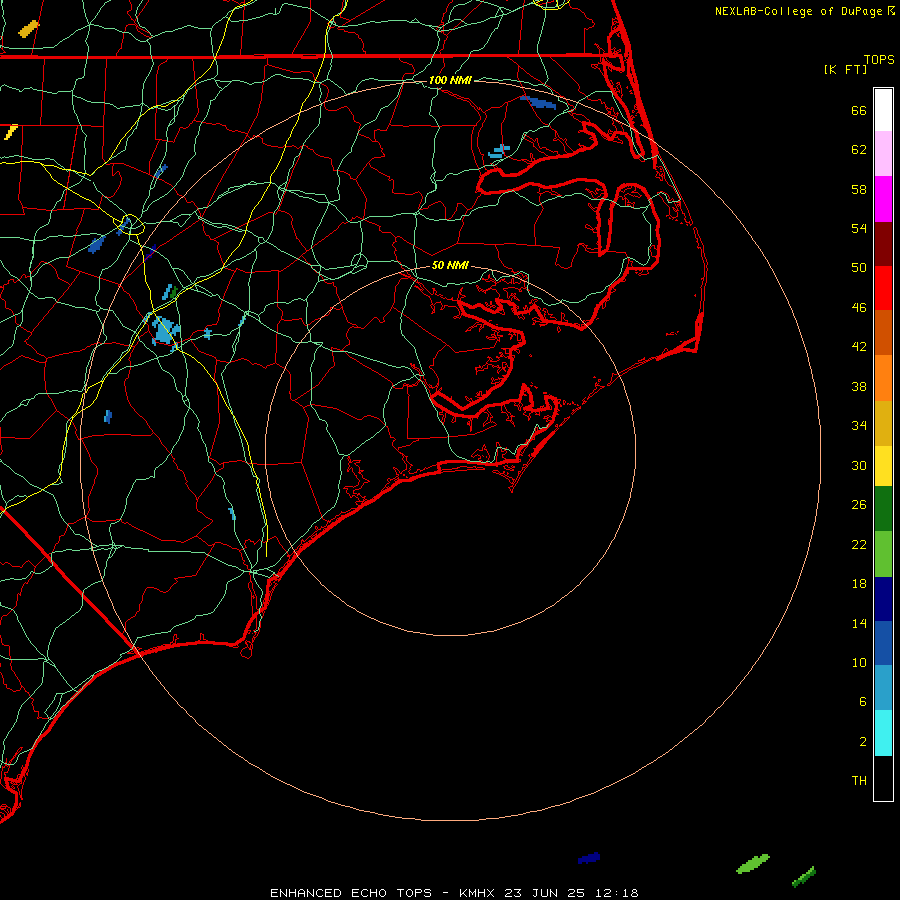
Task: Click the light blue 6 kft swatch
Action: [883, 688]
